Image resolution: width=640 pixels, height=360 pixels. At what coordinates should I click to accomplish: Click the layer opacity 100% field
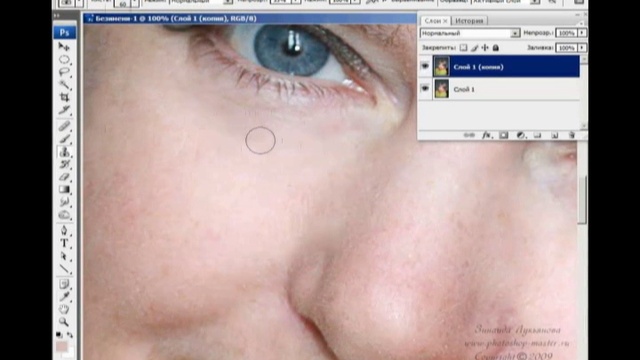tap(567, 33)
